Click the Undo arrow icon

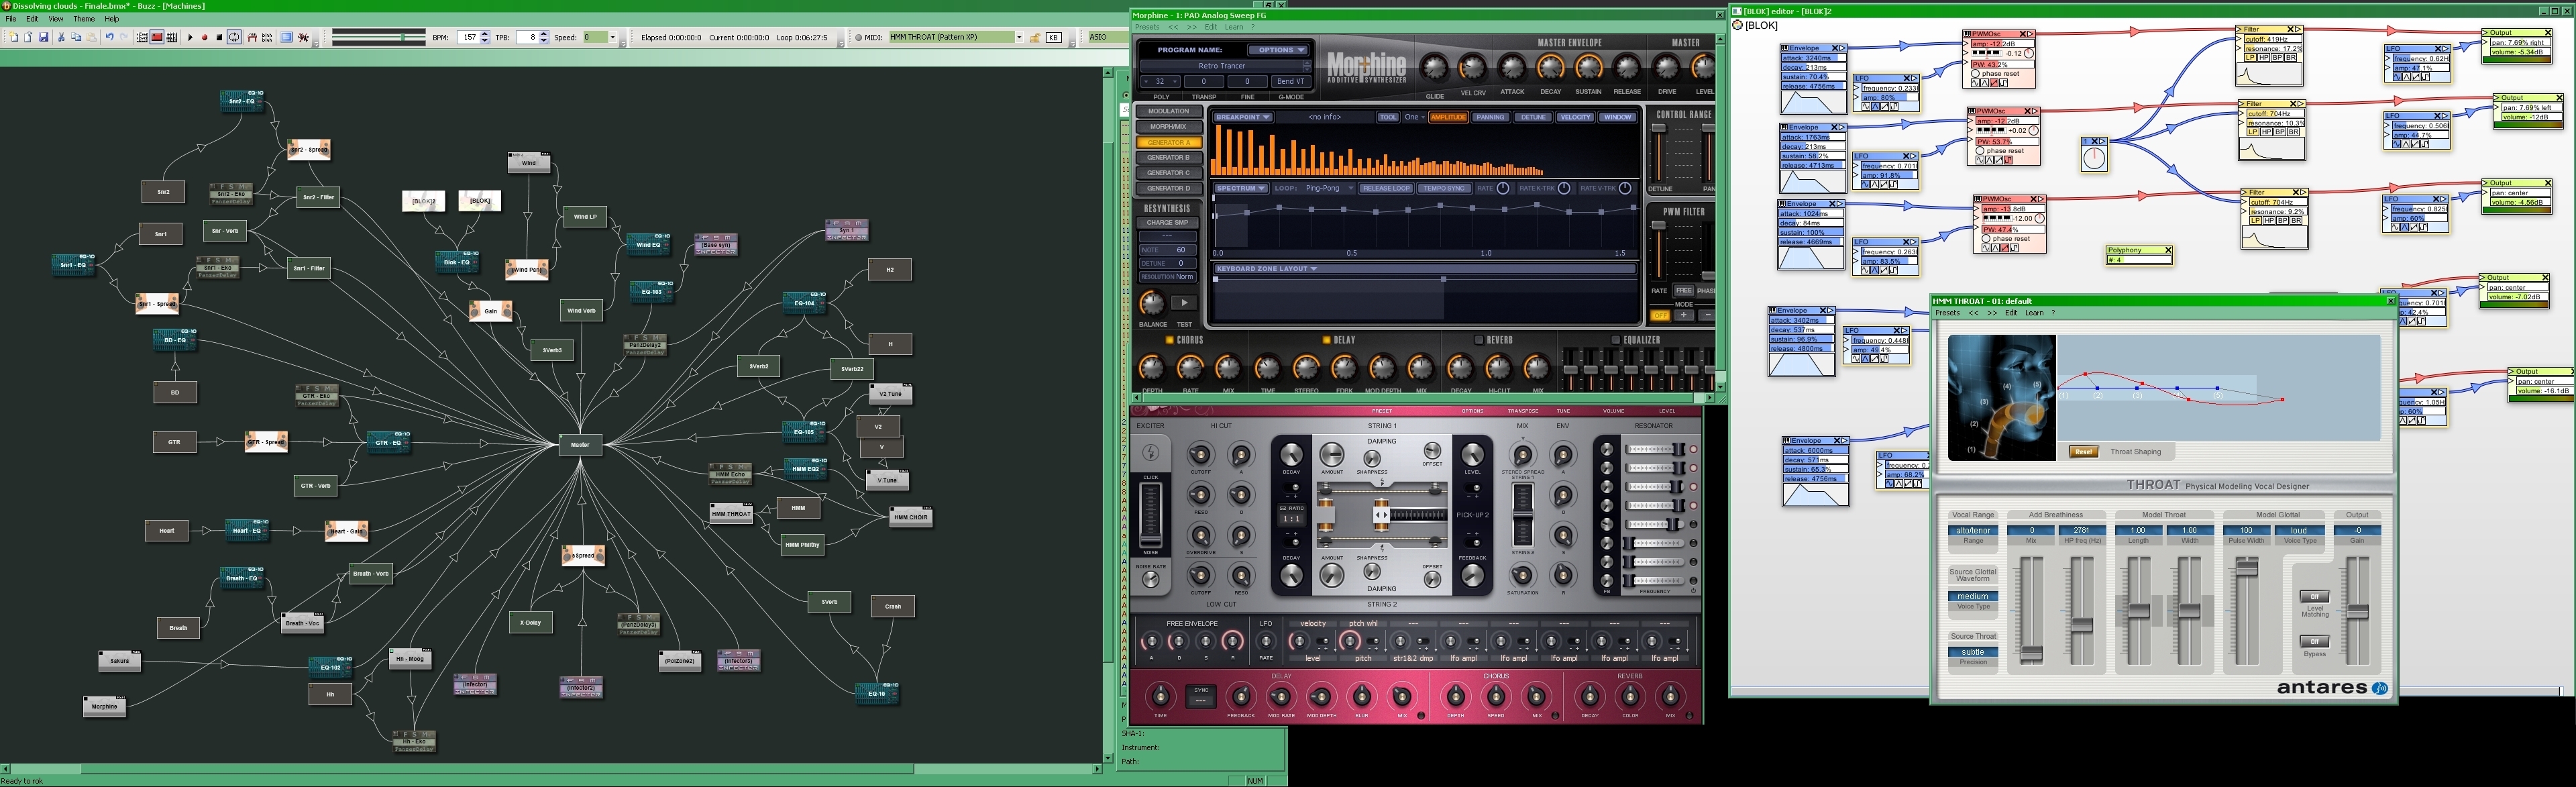(x=109, y=38)
